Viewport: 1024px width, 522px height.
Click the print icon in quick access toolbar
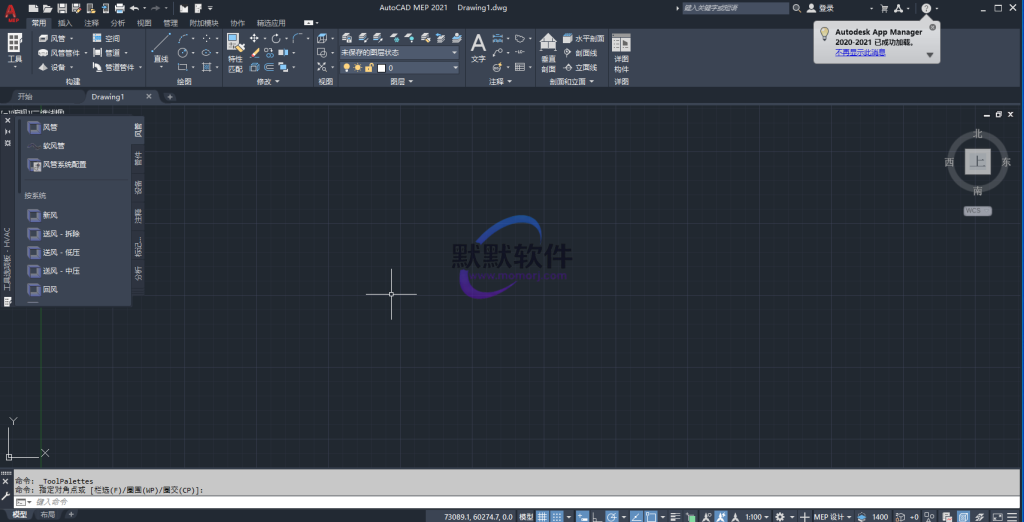point(119,8)
